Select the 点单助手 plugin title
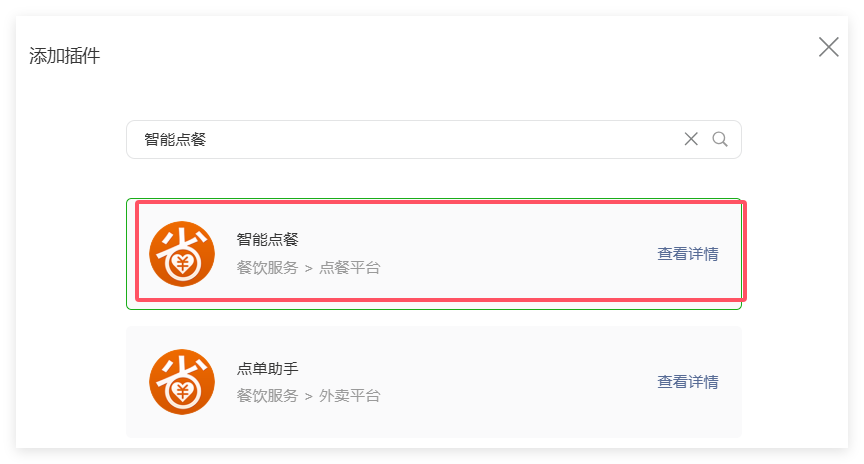The image size is (864, 464). [x=267, y=368]
